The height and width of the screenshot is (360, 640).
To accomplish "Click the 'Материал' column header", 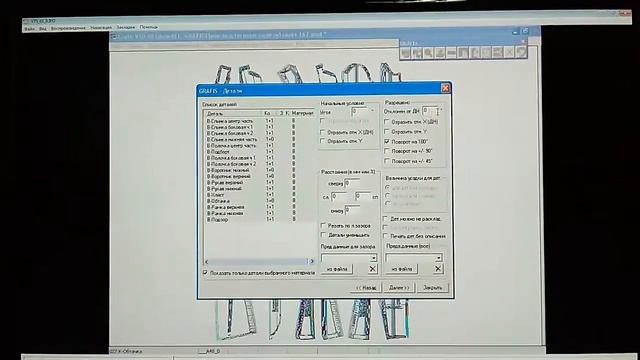I will tap(302, 113).
